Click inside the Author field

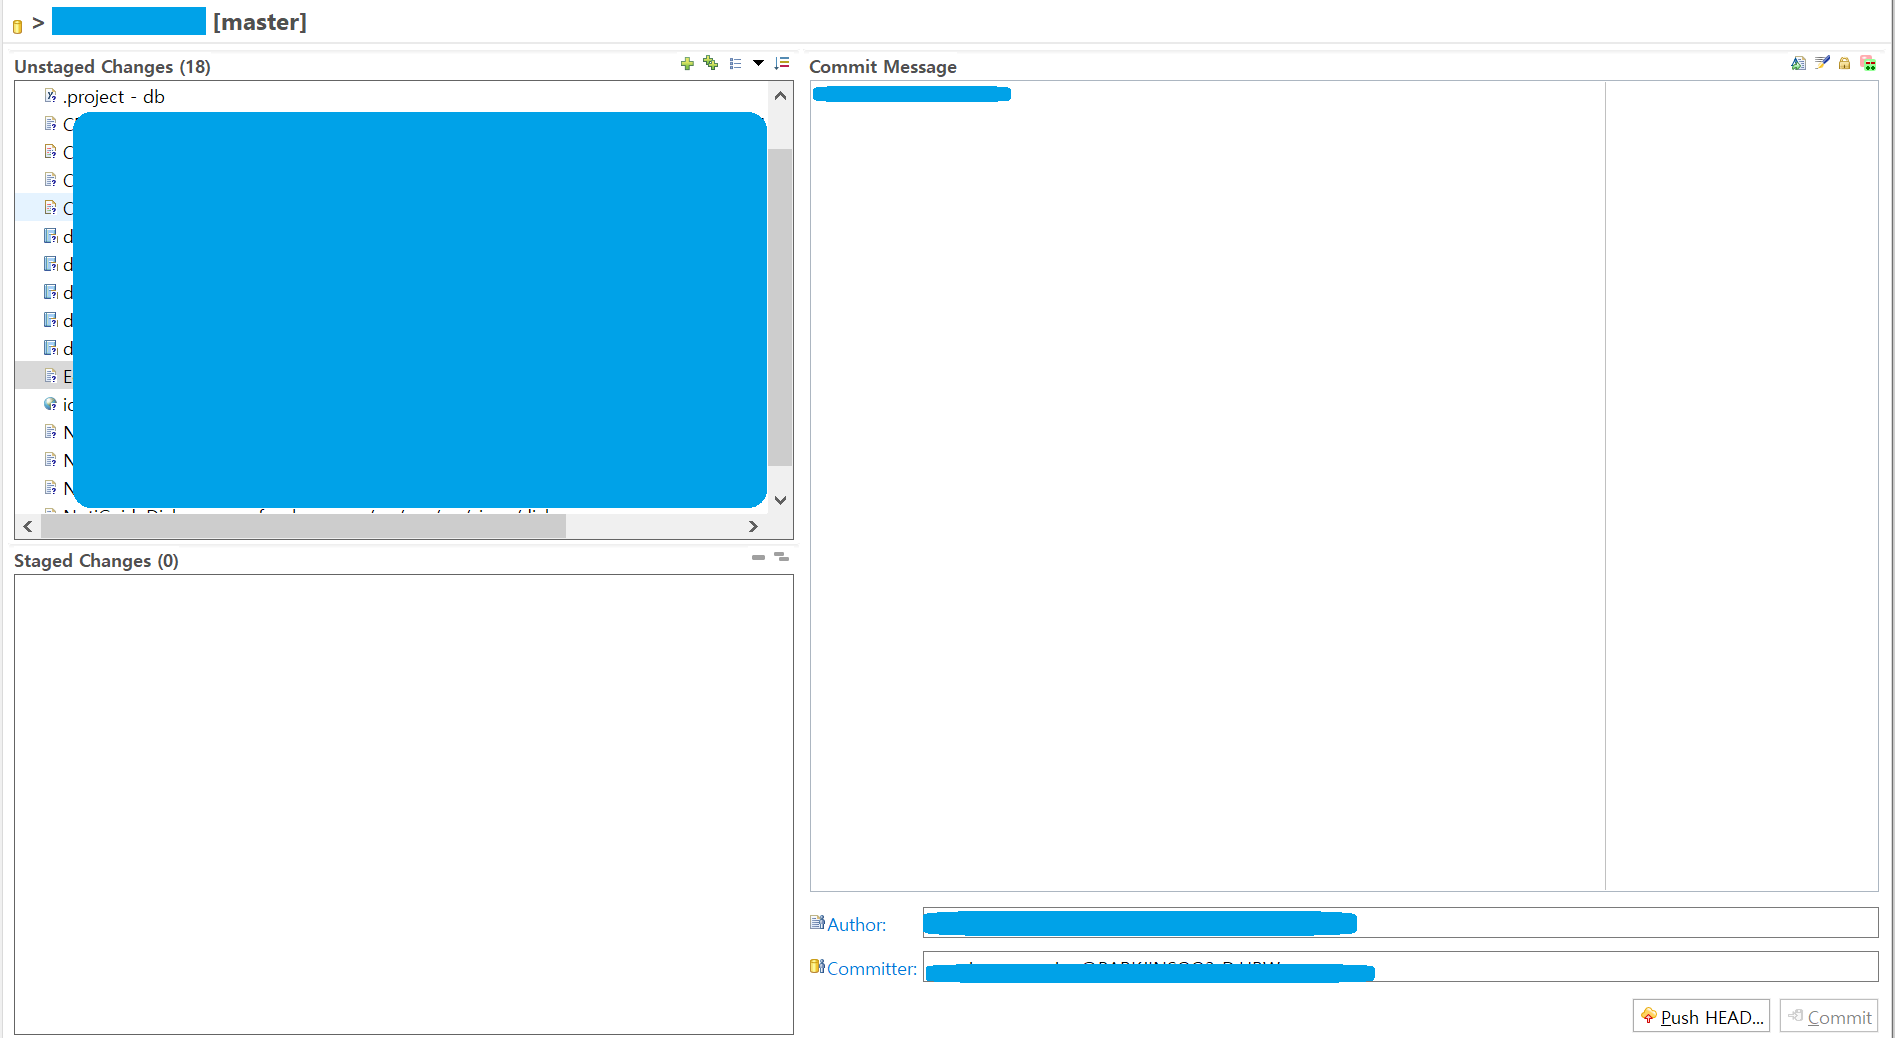[x=1600, y=923]
